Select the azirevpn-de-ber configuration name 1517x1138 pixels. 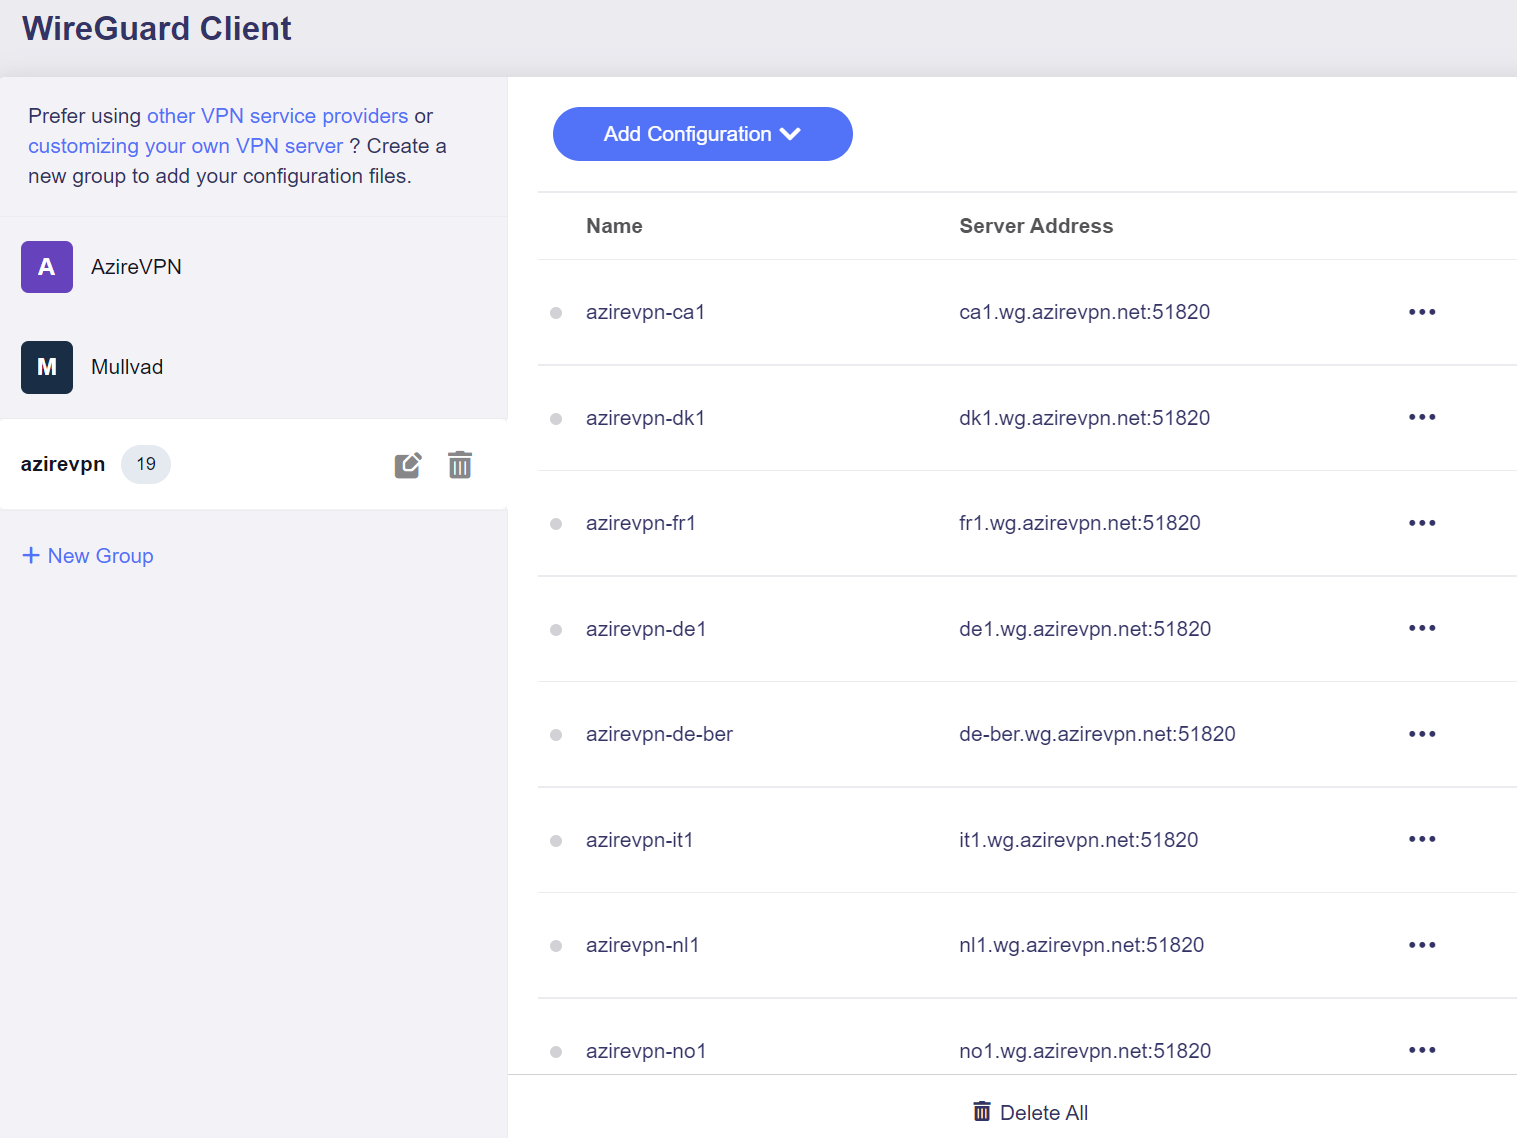(x=659, y=734)
